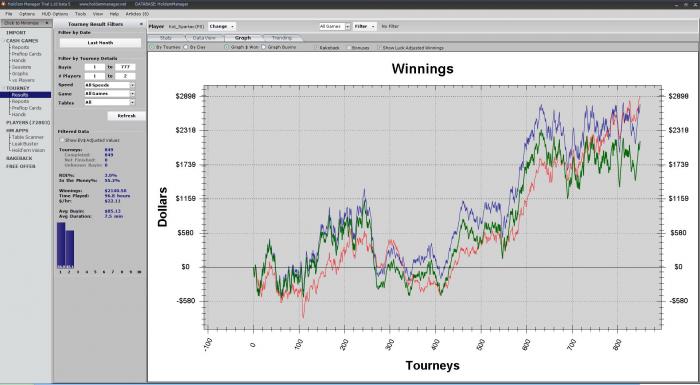Click the maximum Buyin input field

125,67
